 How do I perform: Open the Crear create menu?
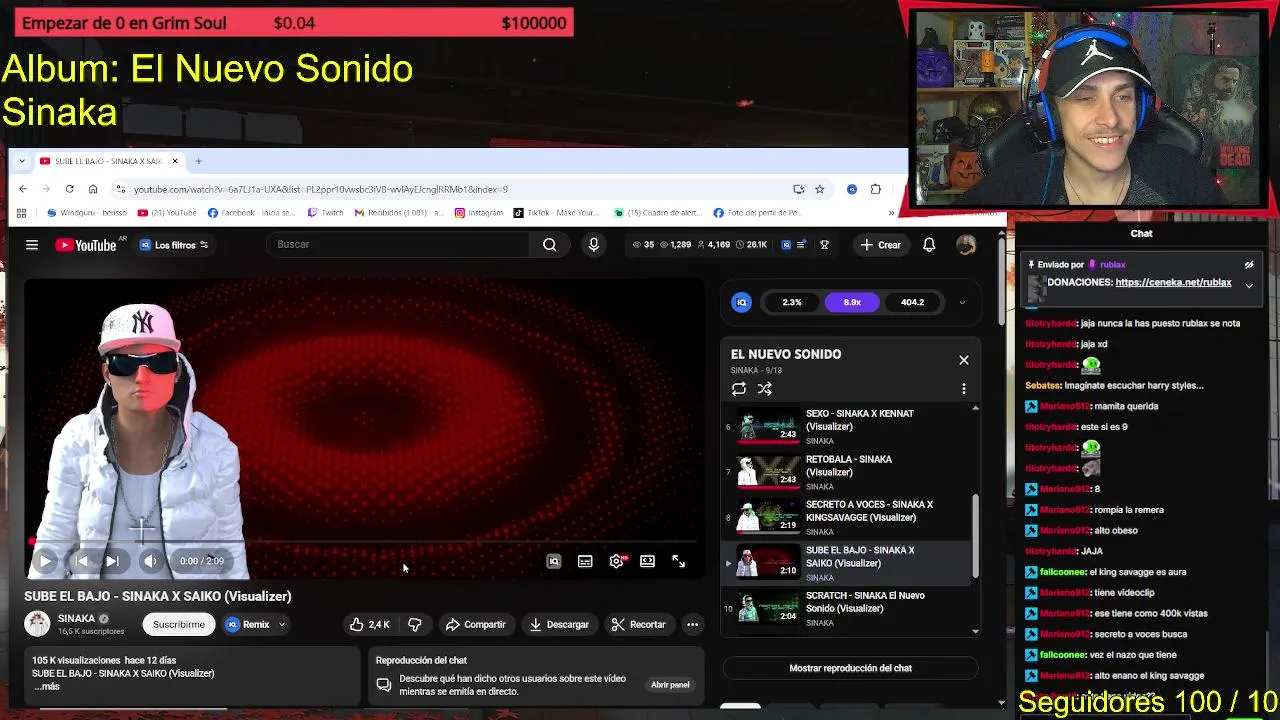881,245
